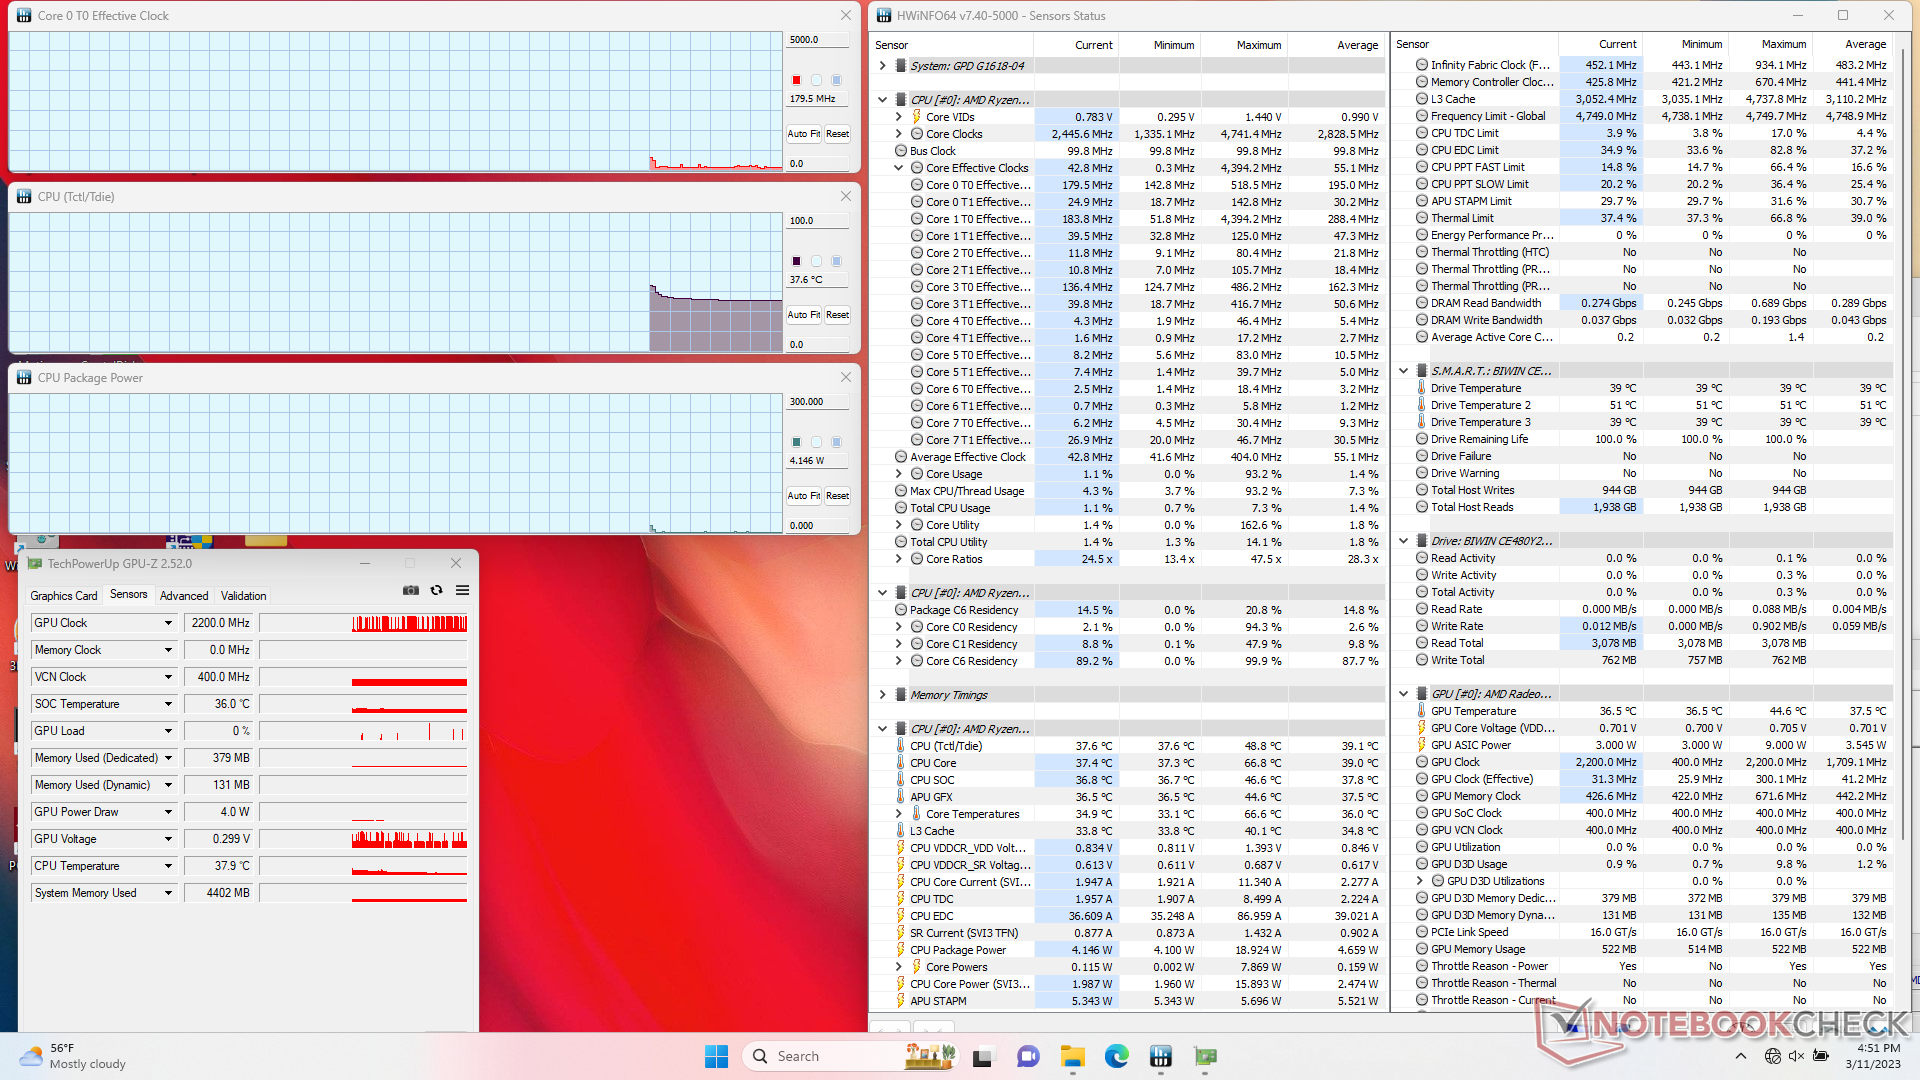
Task: Click icon beside Total CPU Usage row
Action: pos(900,508)
